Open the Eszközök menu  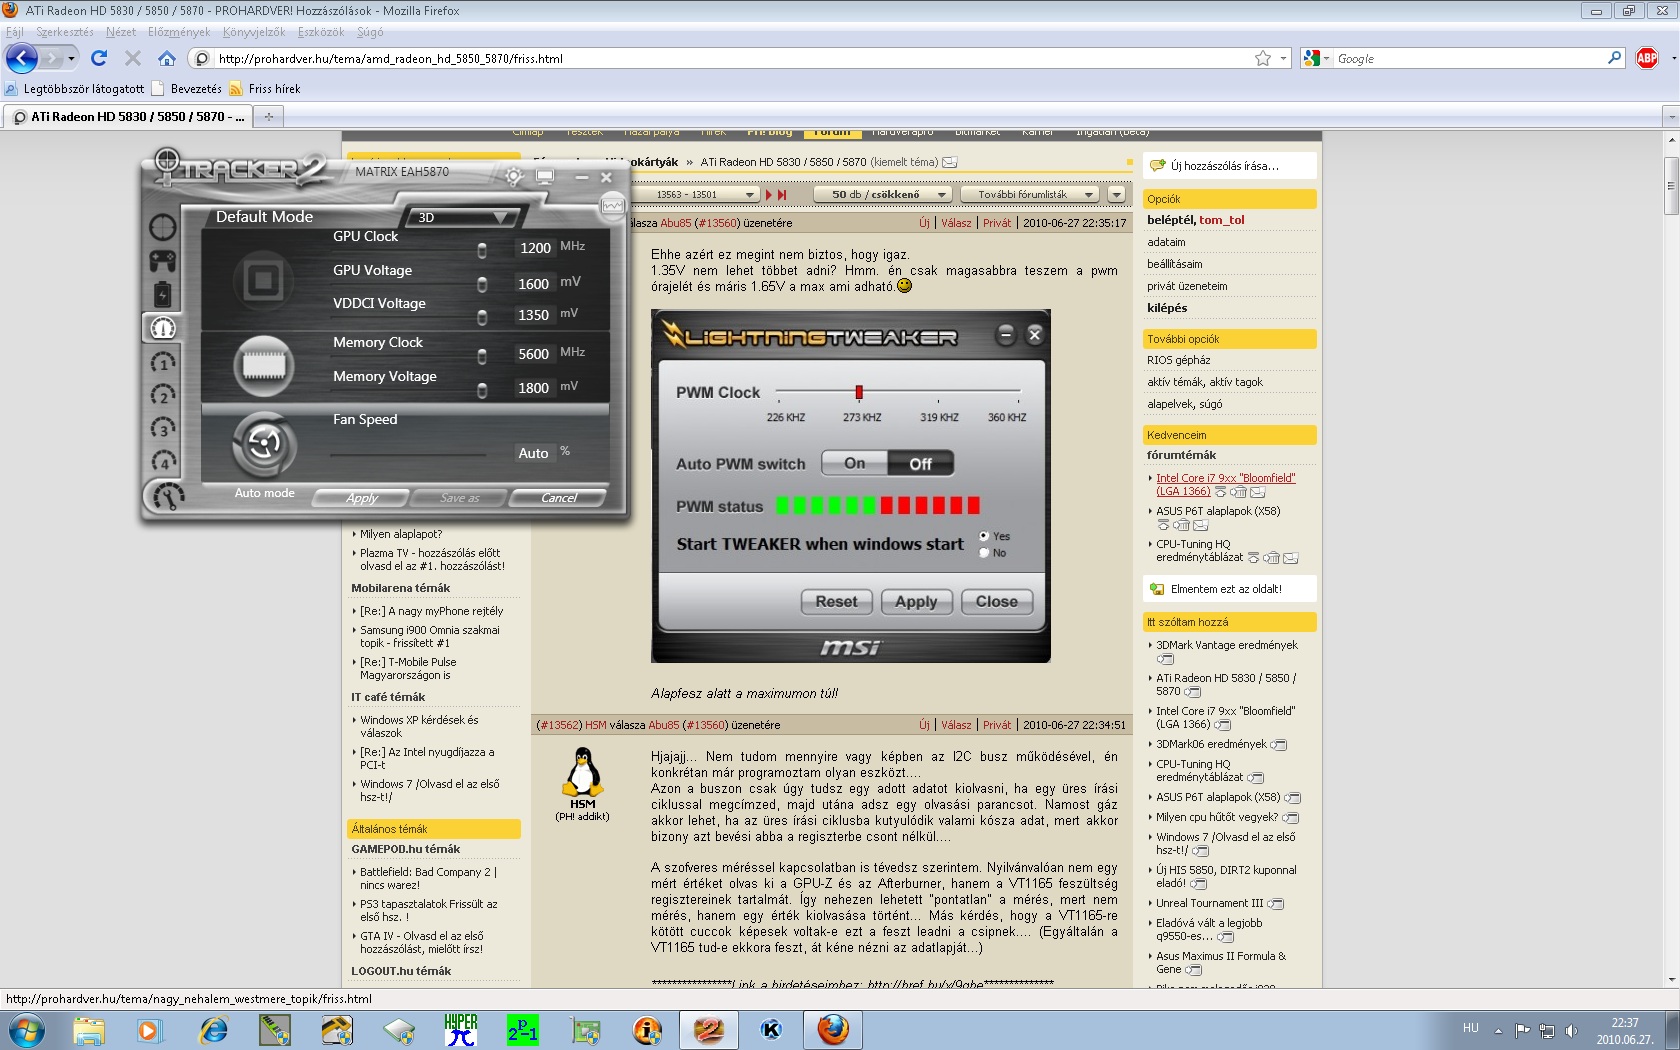coord(320,32)
